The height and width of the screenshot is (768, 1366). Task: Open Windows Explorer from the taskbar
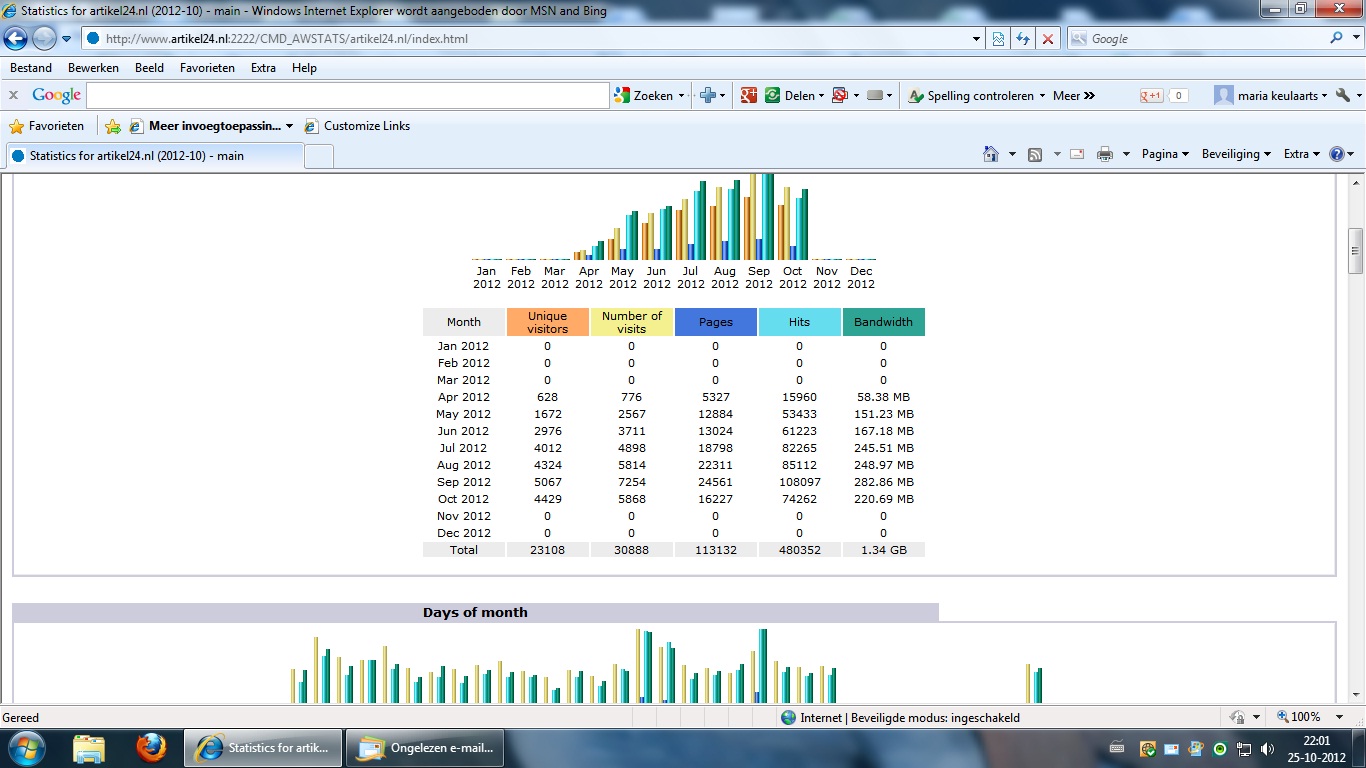pos(89,748)
